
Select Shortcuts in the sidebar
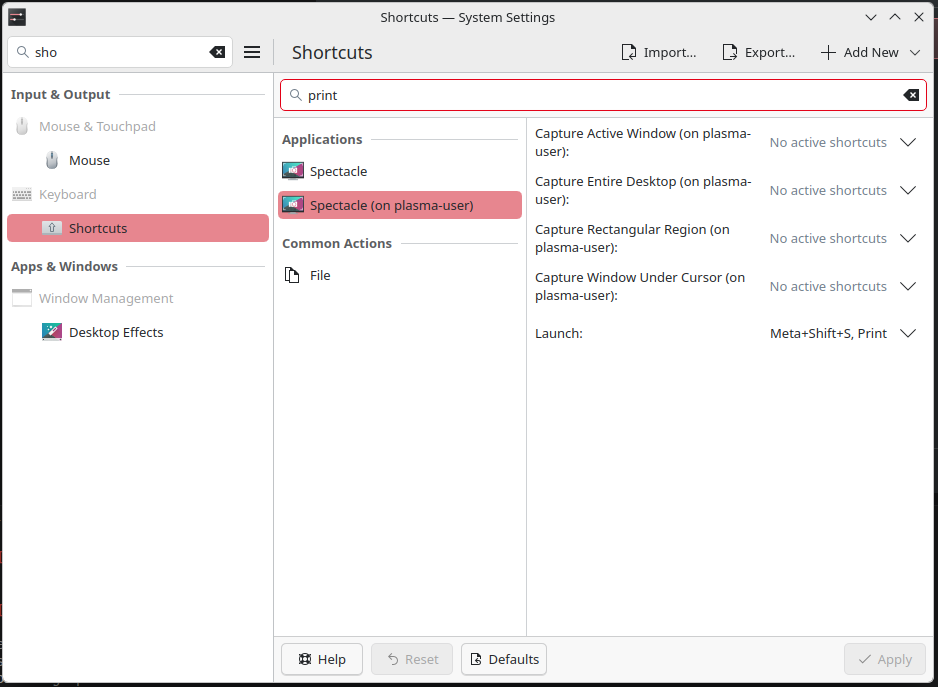[x=98, y=228]
